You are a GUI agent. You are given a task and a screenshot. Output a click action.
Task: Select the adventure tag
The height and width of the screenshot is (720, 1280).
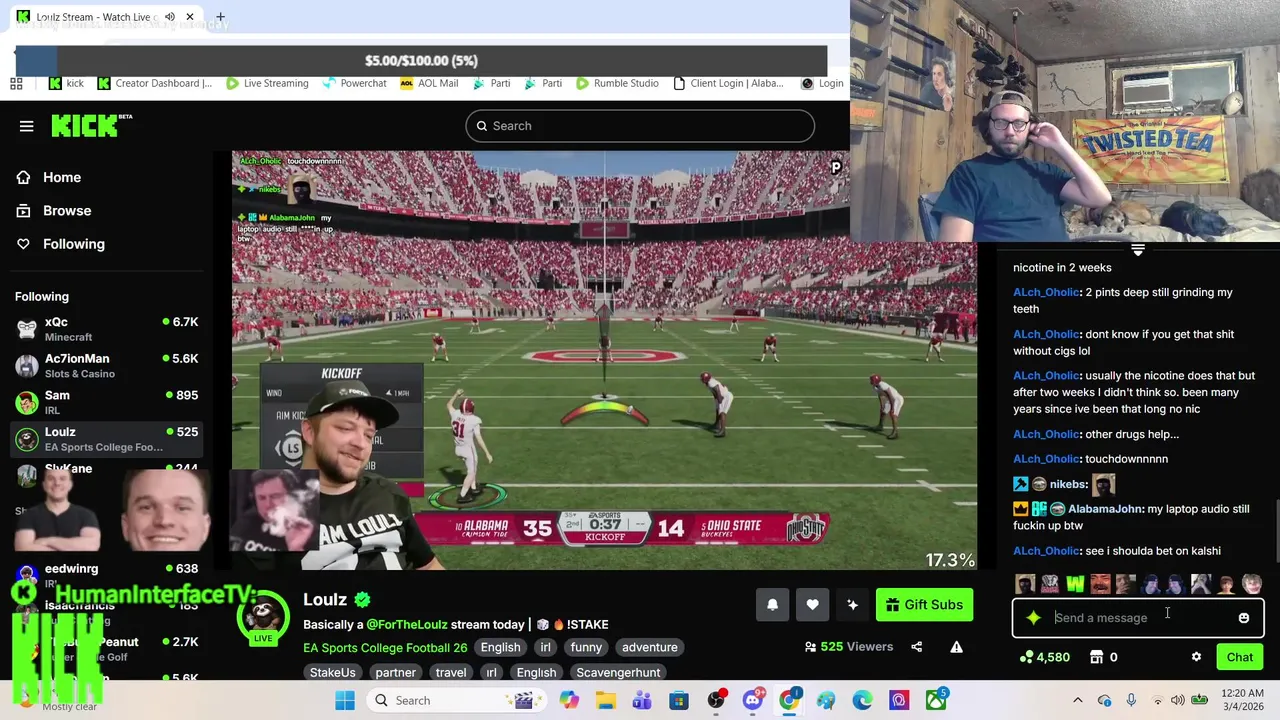(x=650, y=647)
